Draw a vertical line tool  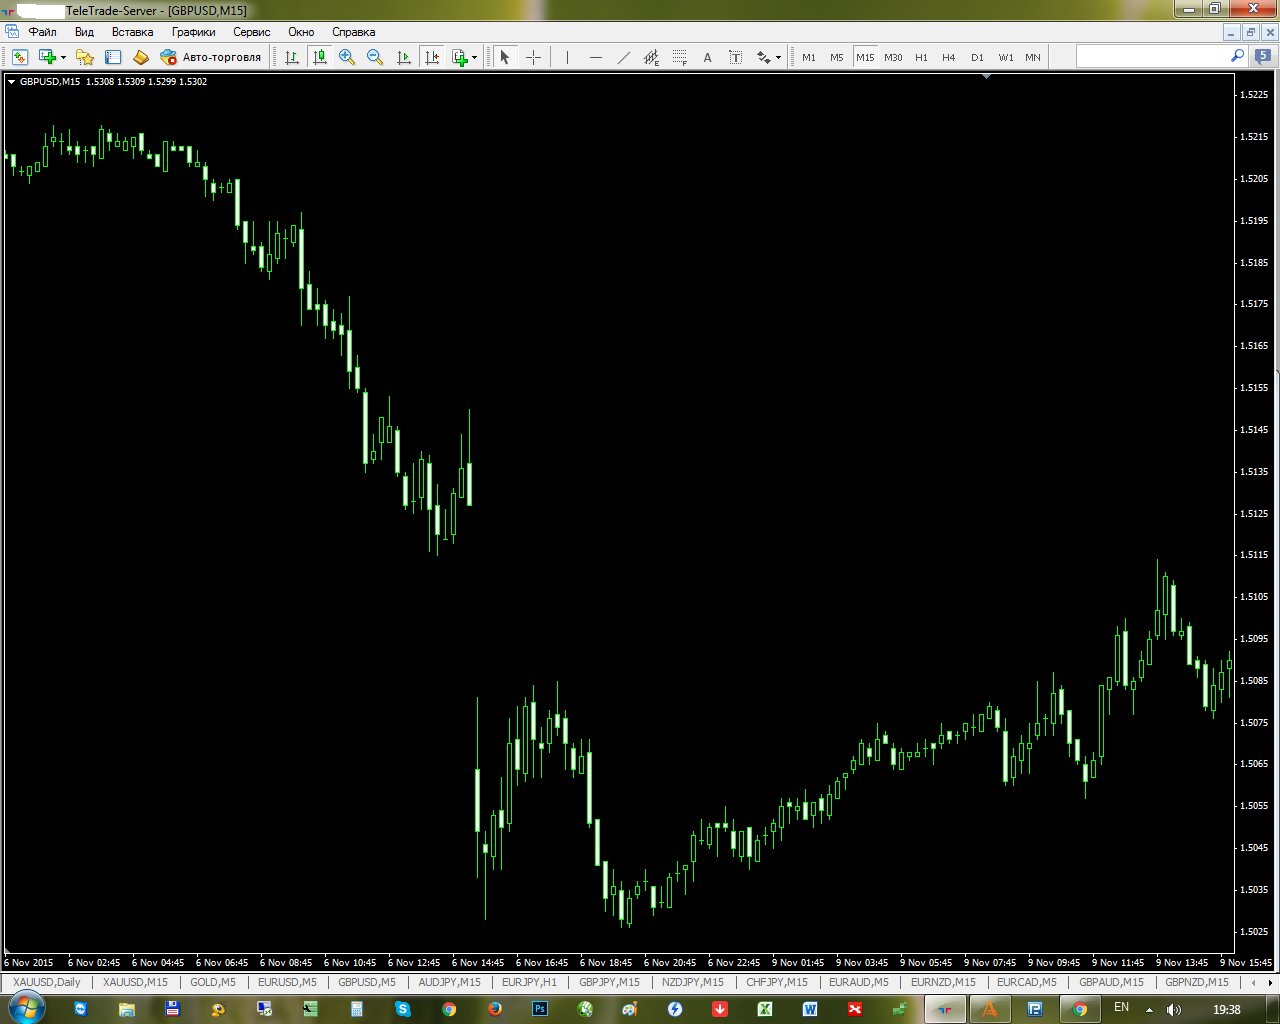pyautogui.click(x=567, y=57)
